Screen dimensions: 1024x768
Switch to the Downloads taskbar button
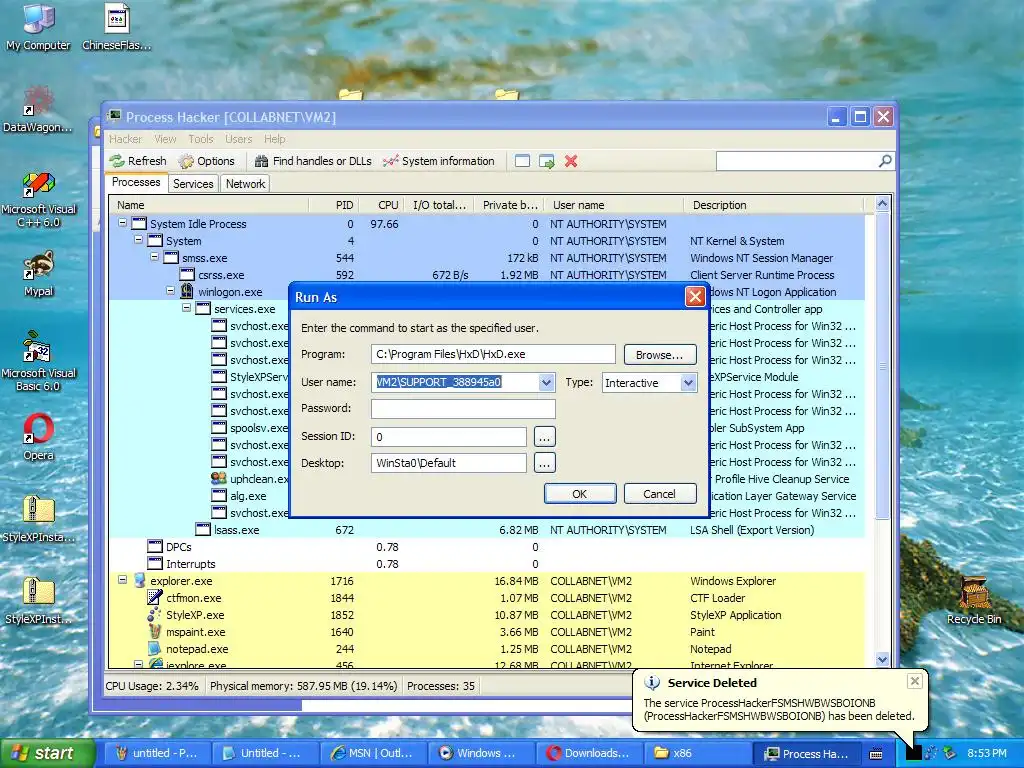point(589,753)
